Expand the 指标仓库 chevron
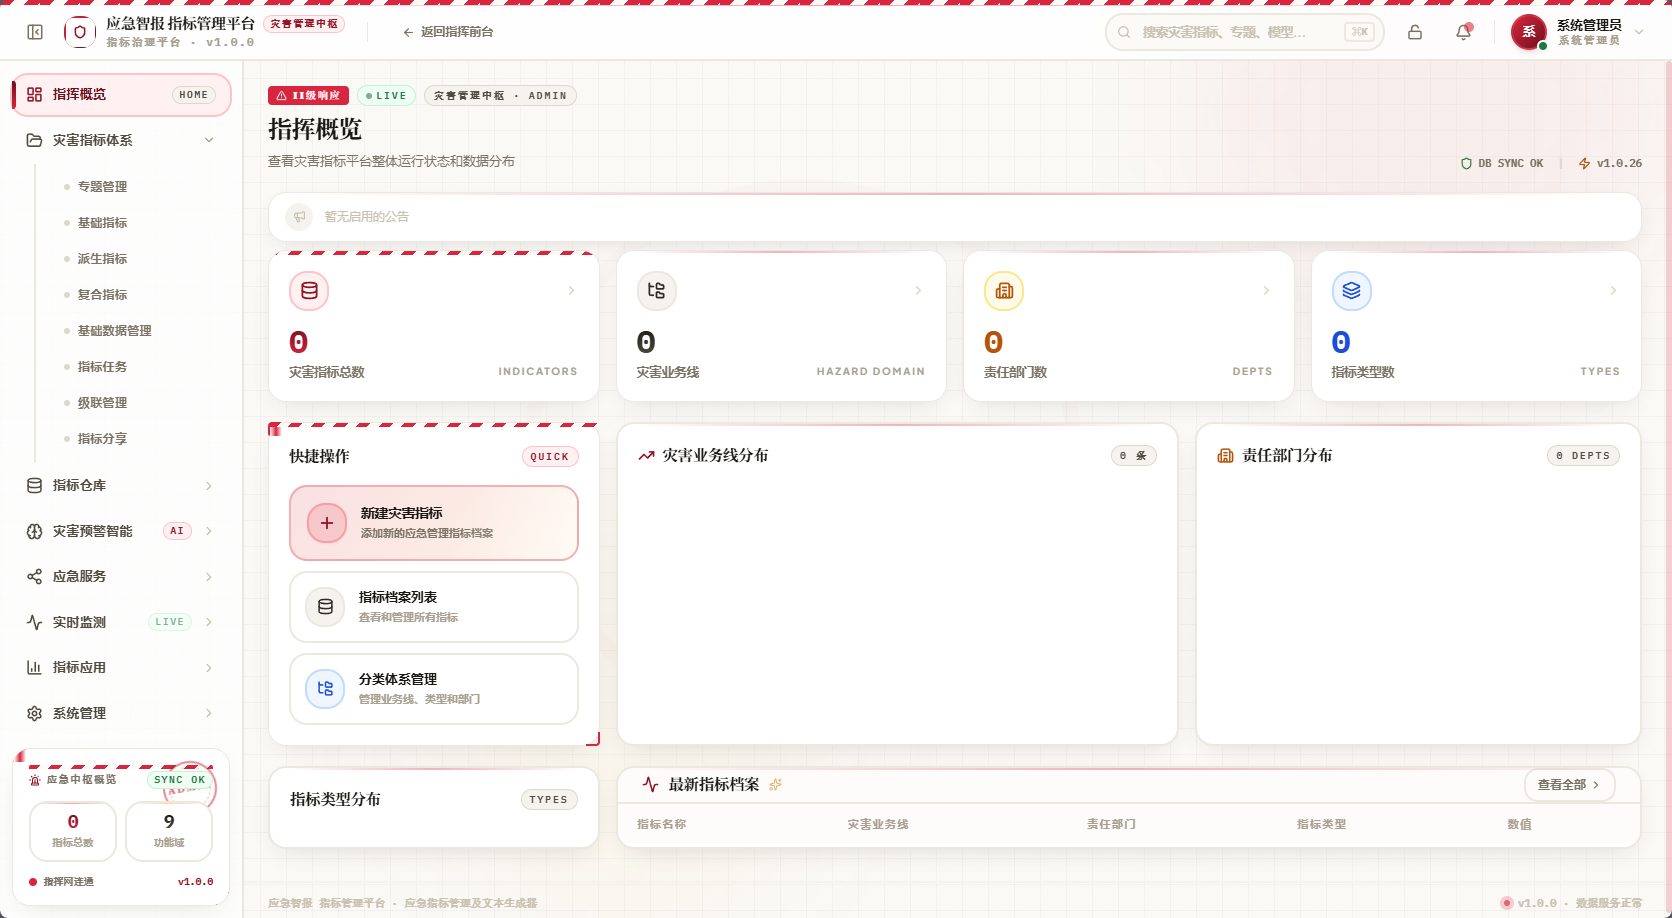 pos(209,485)
